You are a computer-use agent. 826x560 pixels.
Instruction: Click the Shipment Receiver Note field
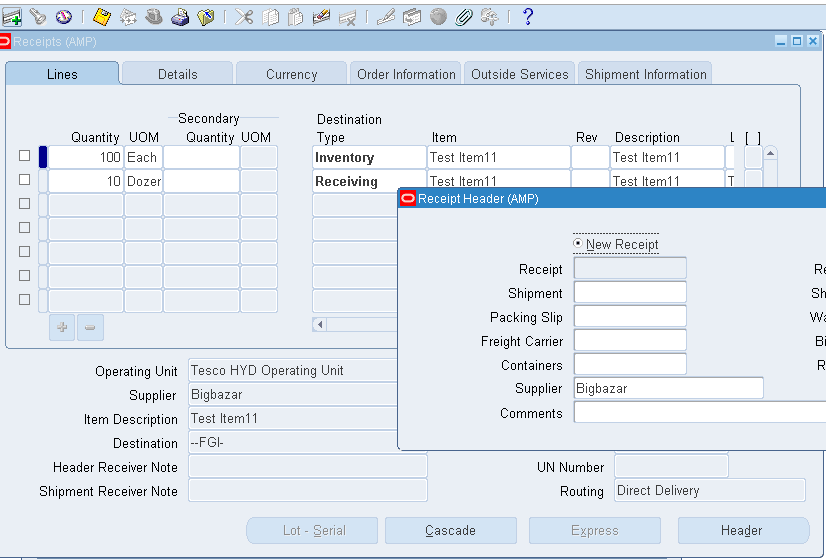[308, 490]
